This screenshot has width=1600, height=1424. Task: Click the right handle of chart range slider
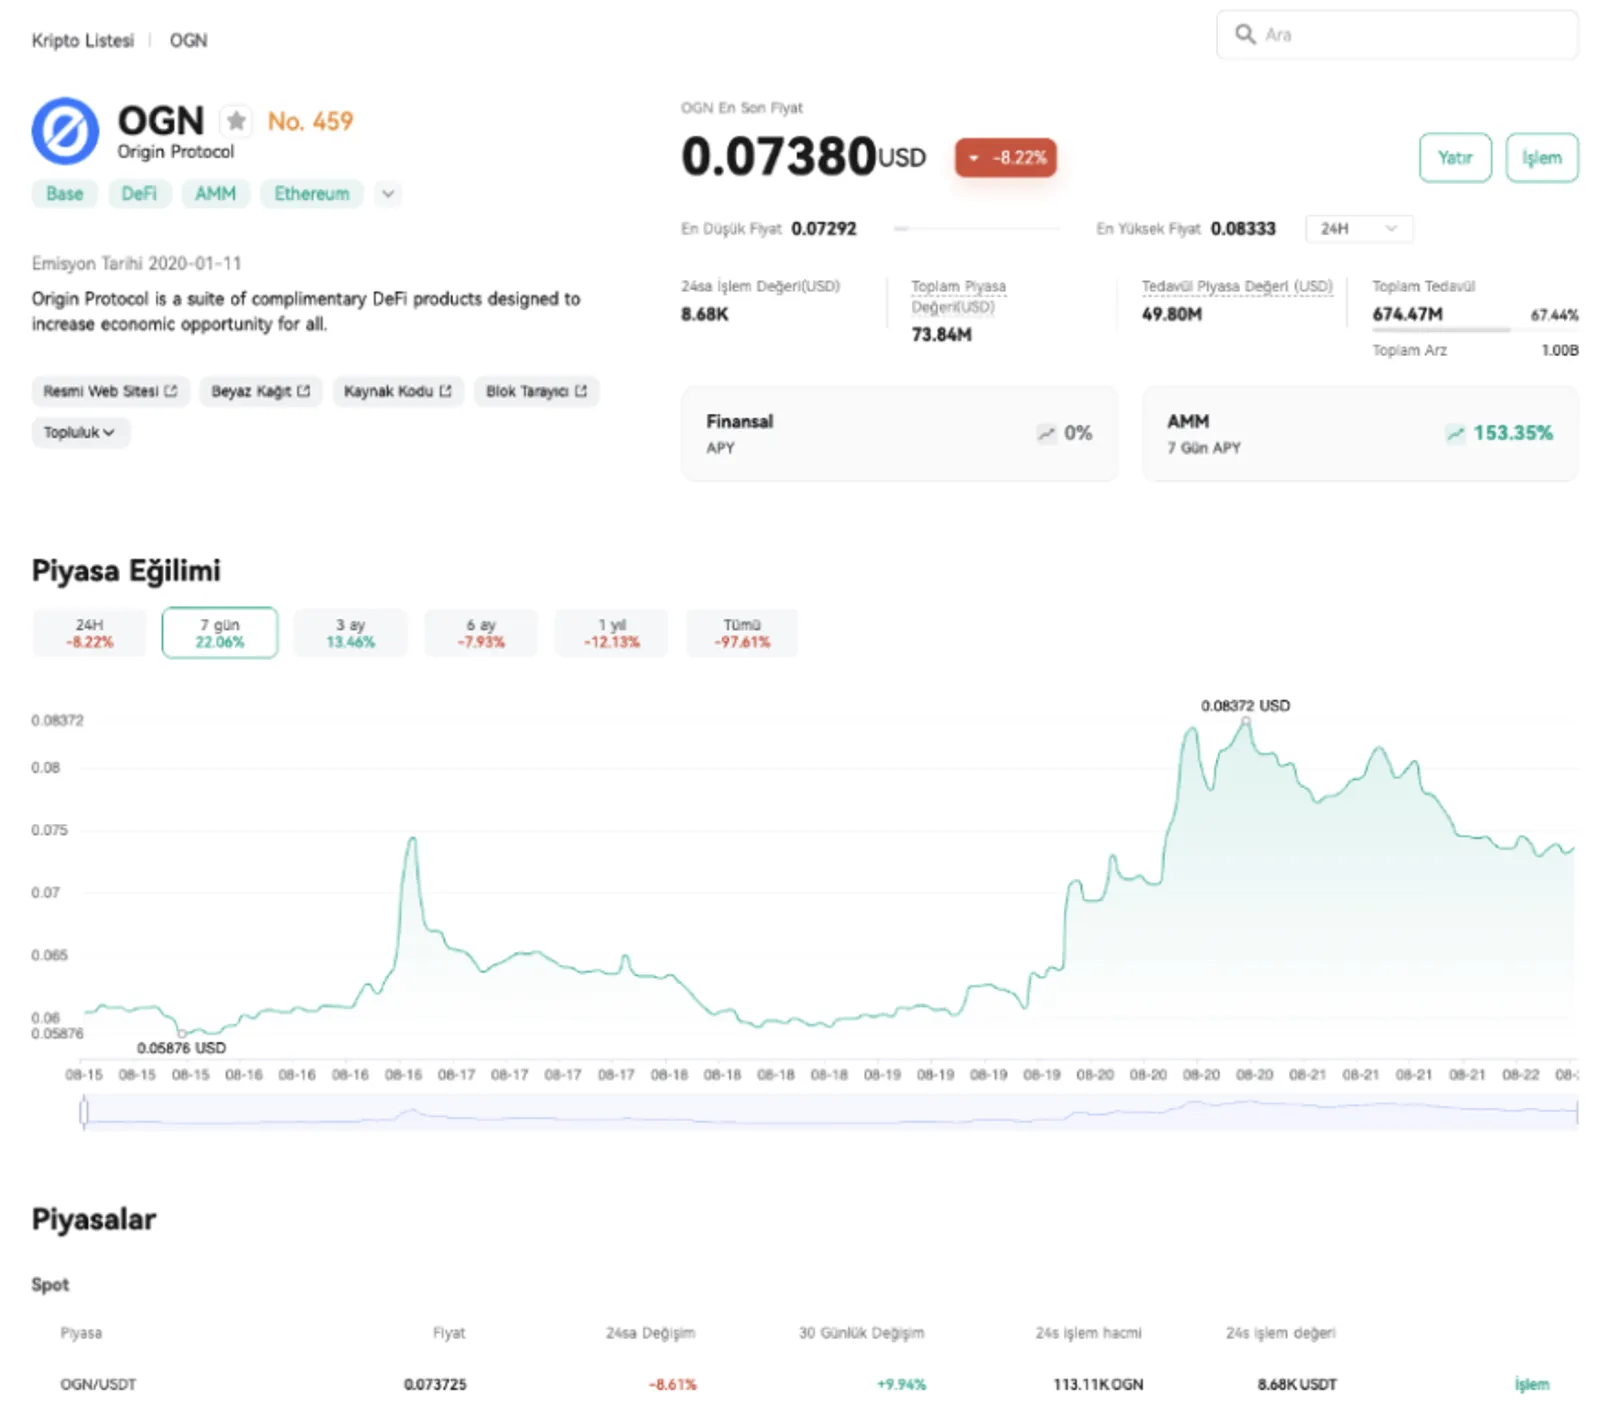click(x=1576, y=1111)
